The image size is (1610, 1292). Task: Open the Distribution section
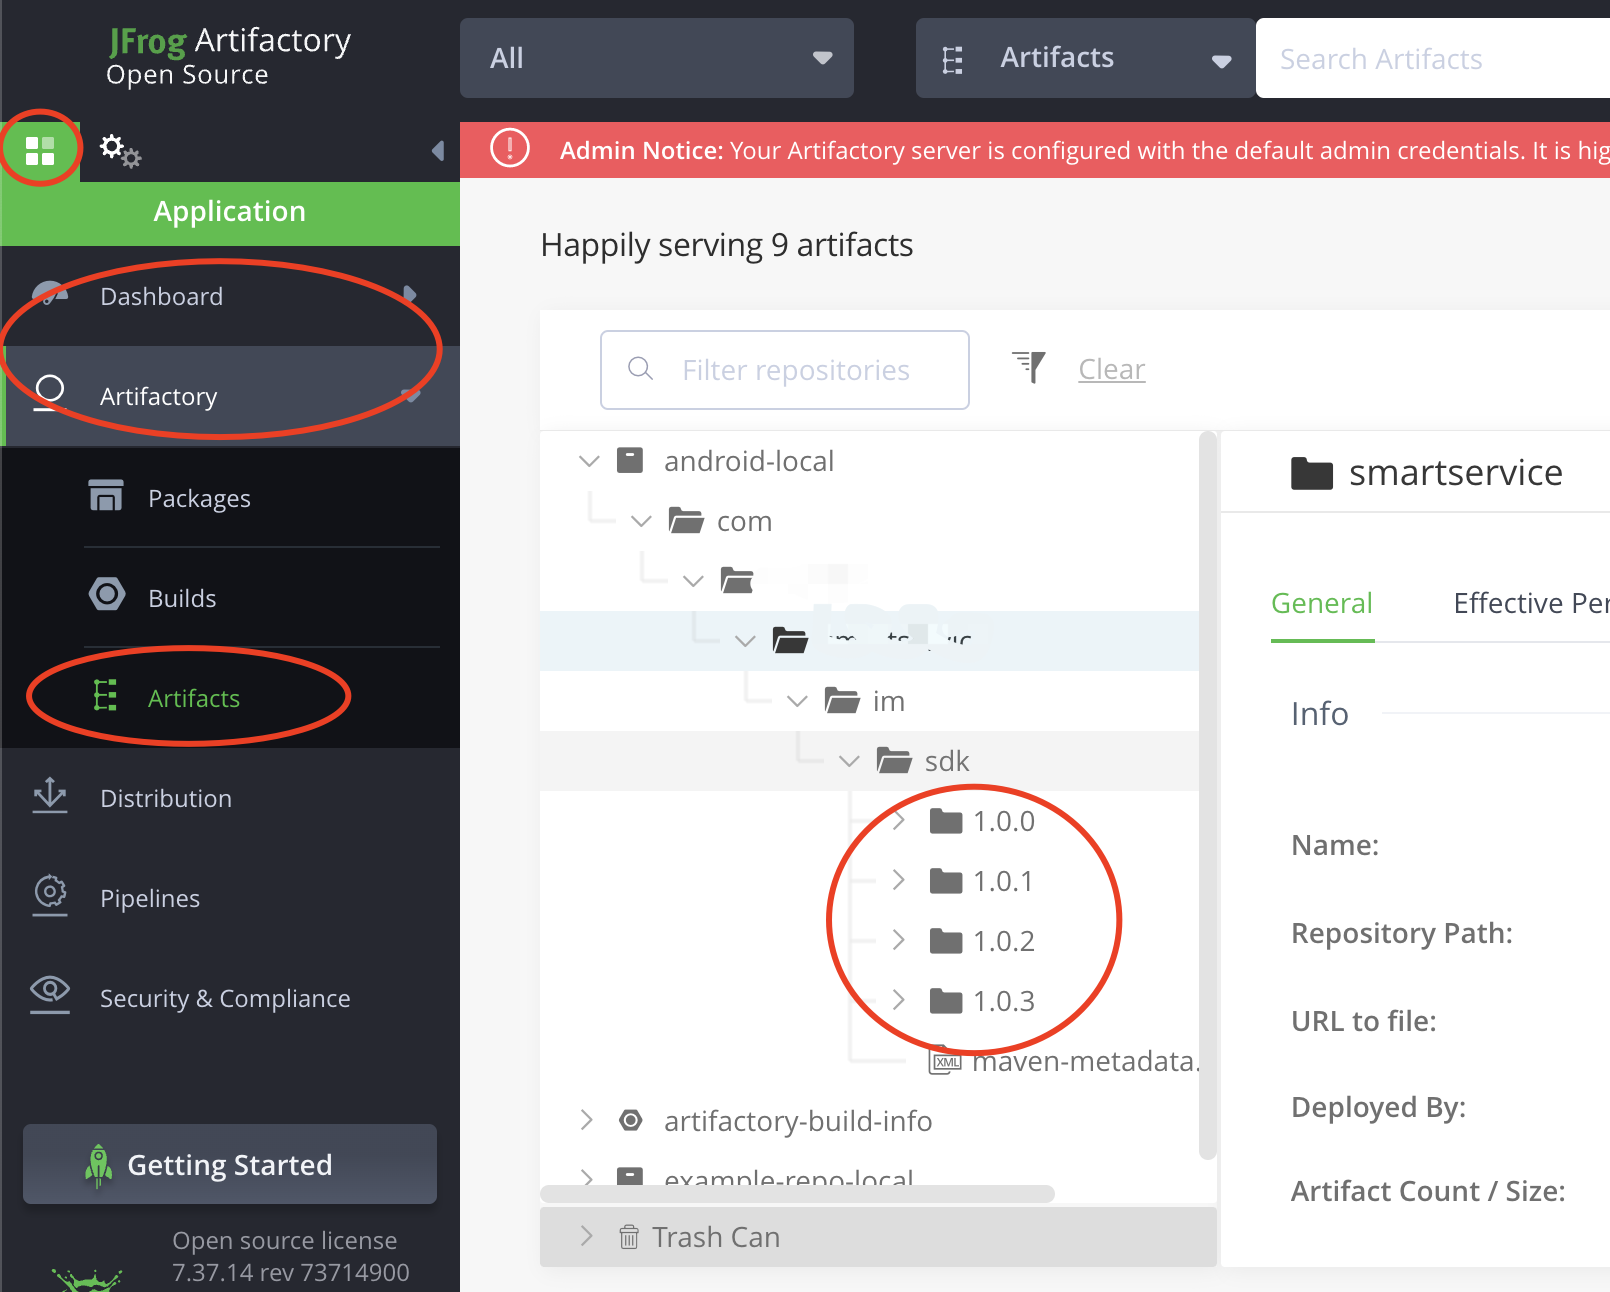tap(49, 797)
